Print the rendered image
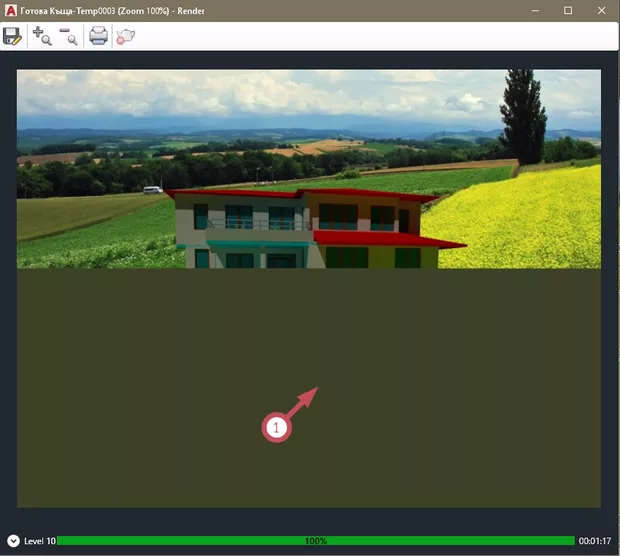Screen dimensions: 620x556 98,36
